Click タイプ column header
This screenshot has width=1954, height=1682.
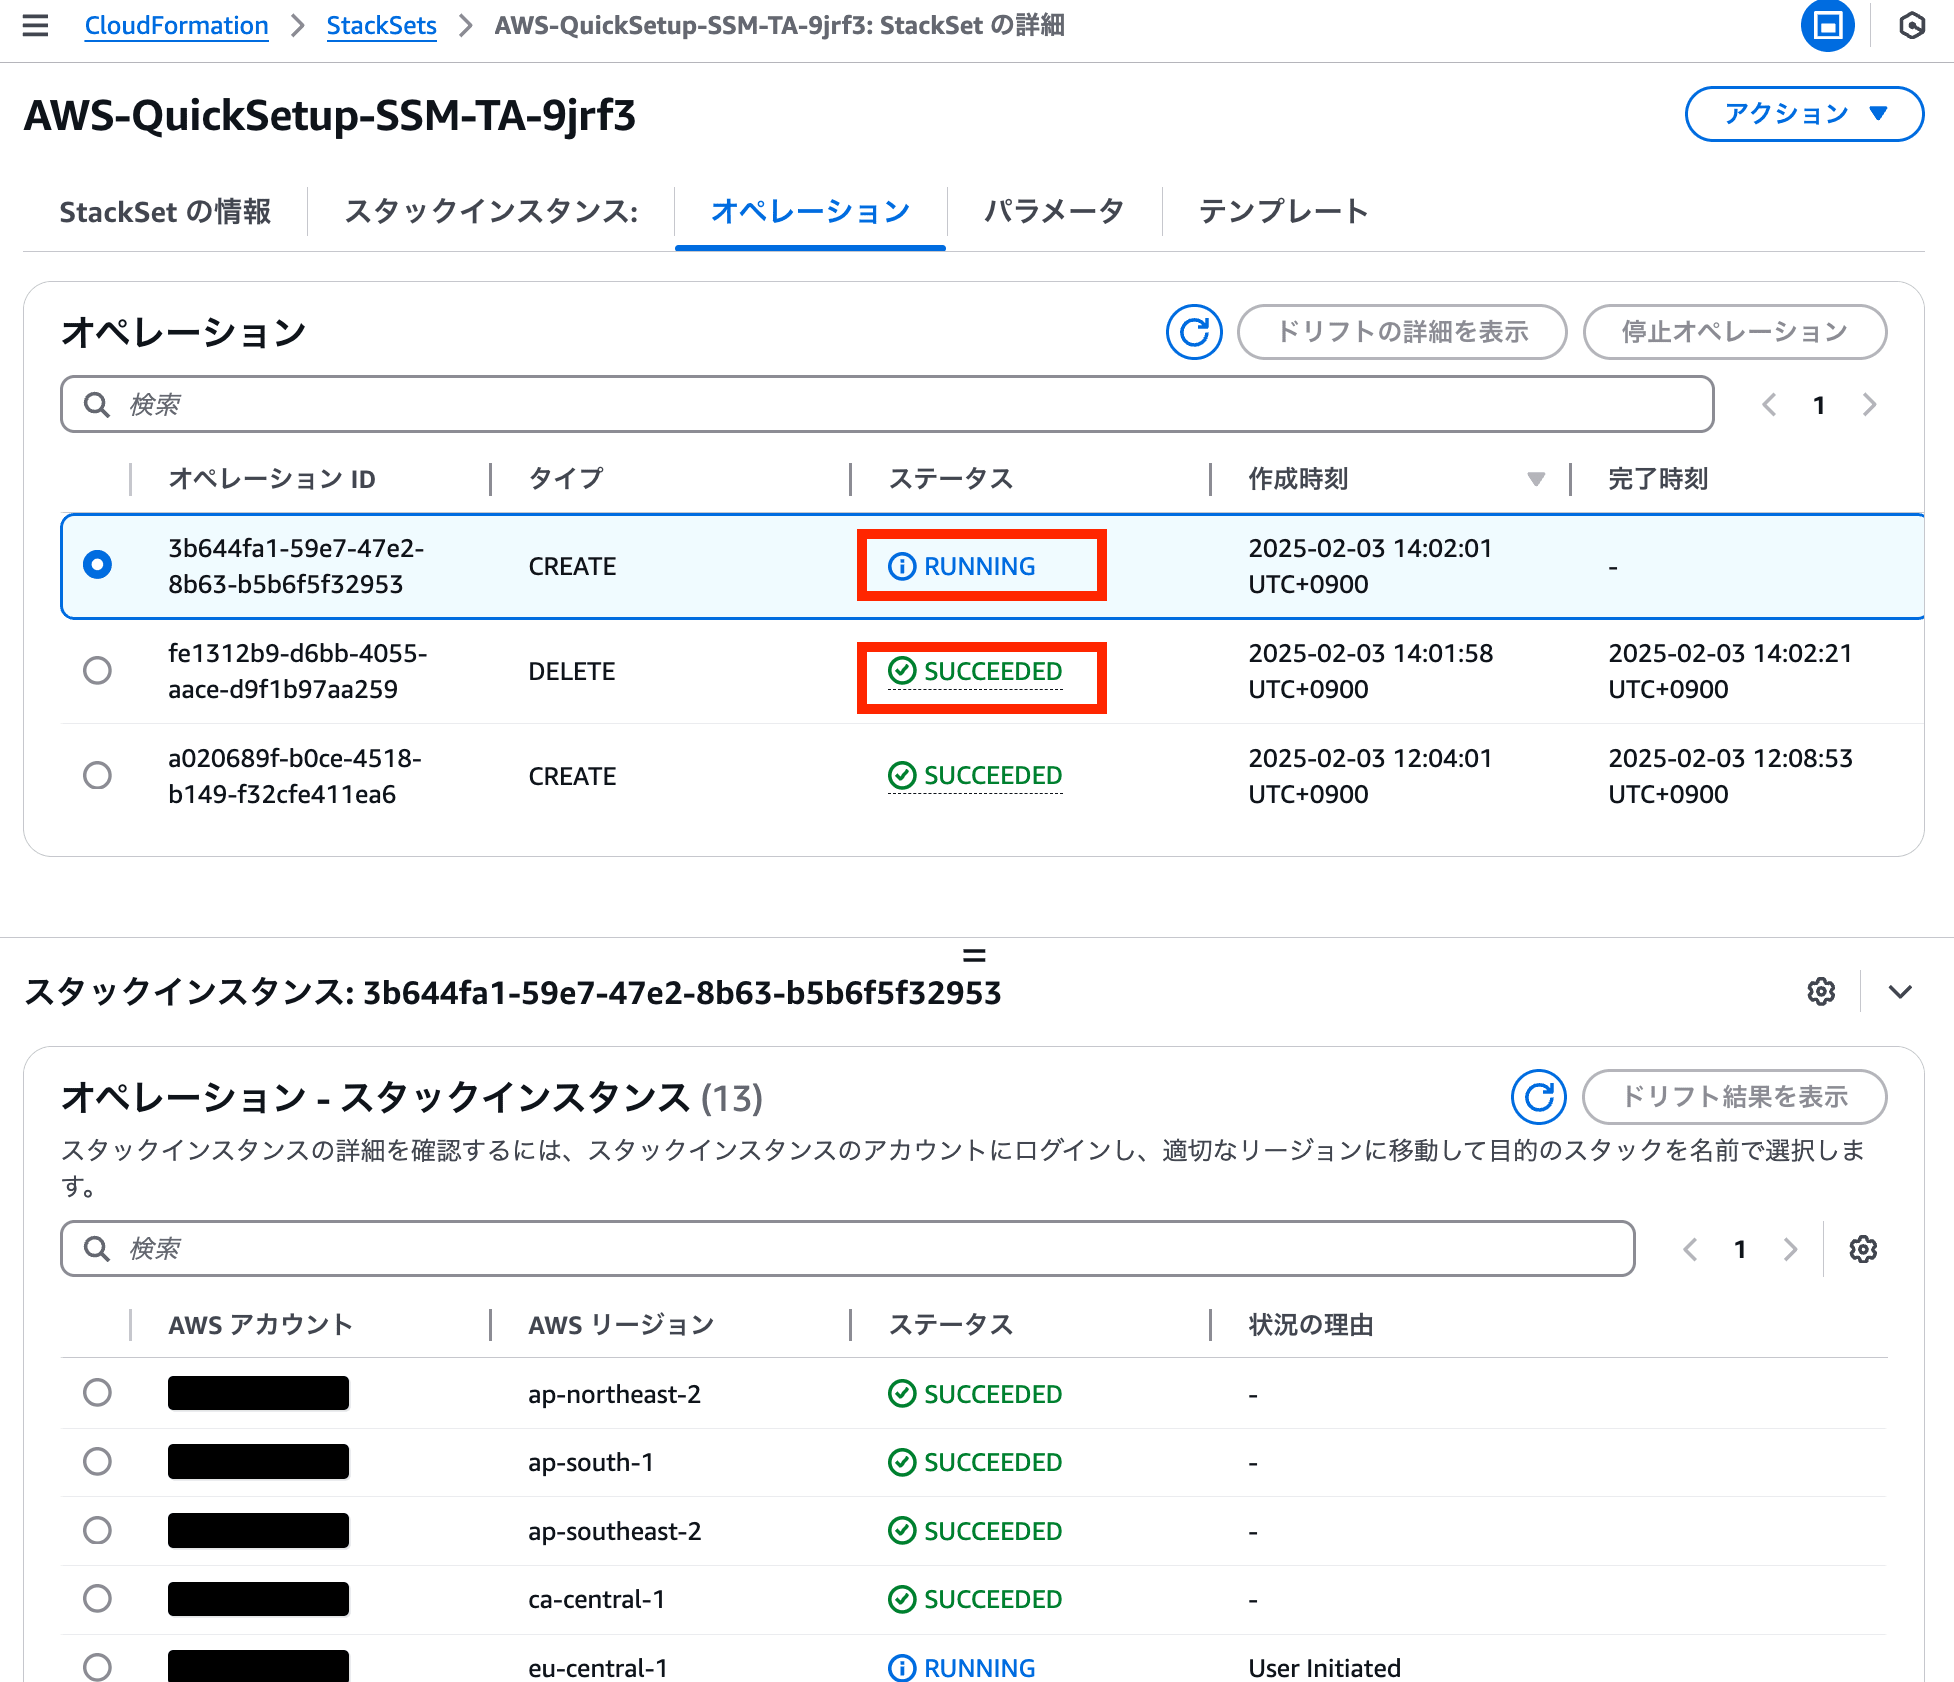[x=566, y=479]
